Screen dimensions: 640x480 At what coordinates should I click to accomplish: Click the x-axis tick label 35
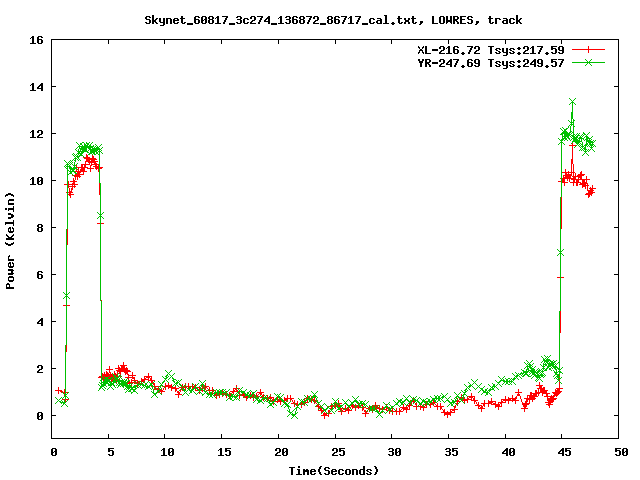pyautogui.click(x=451, y=452)
